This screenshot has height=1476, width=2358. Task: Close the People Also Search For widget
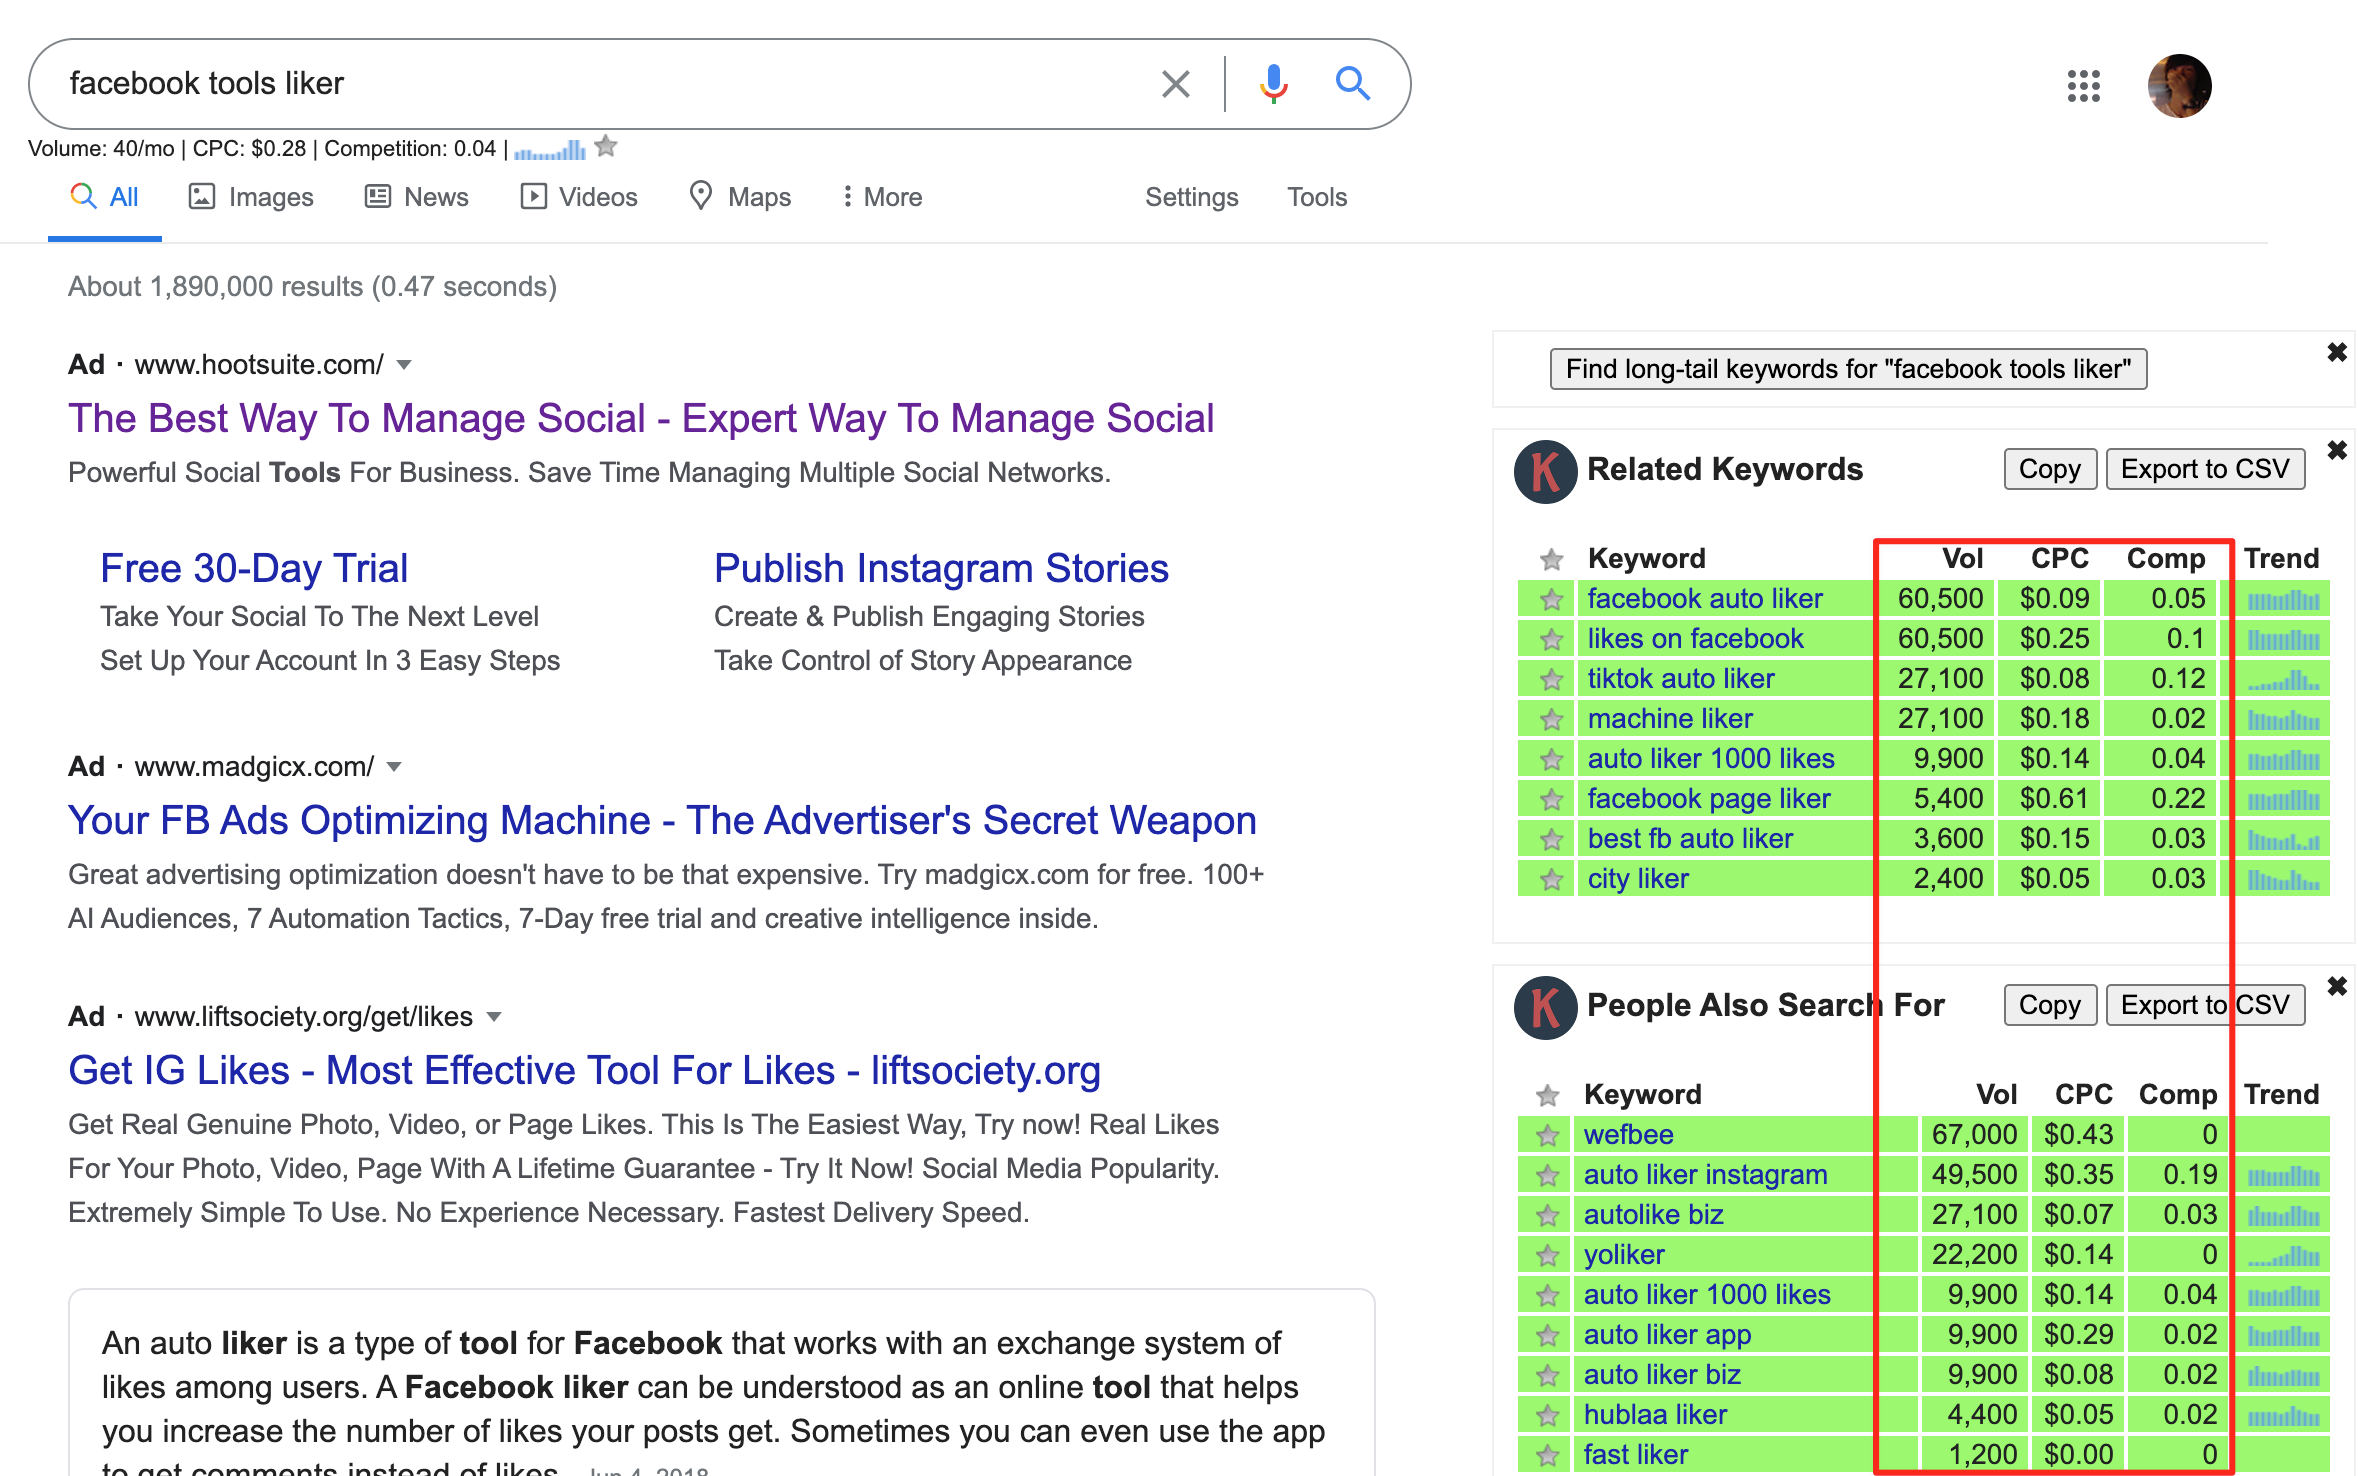(2337, 986)
